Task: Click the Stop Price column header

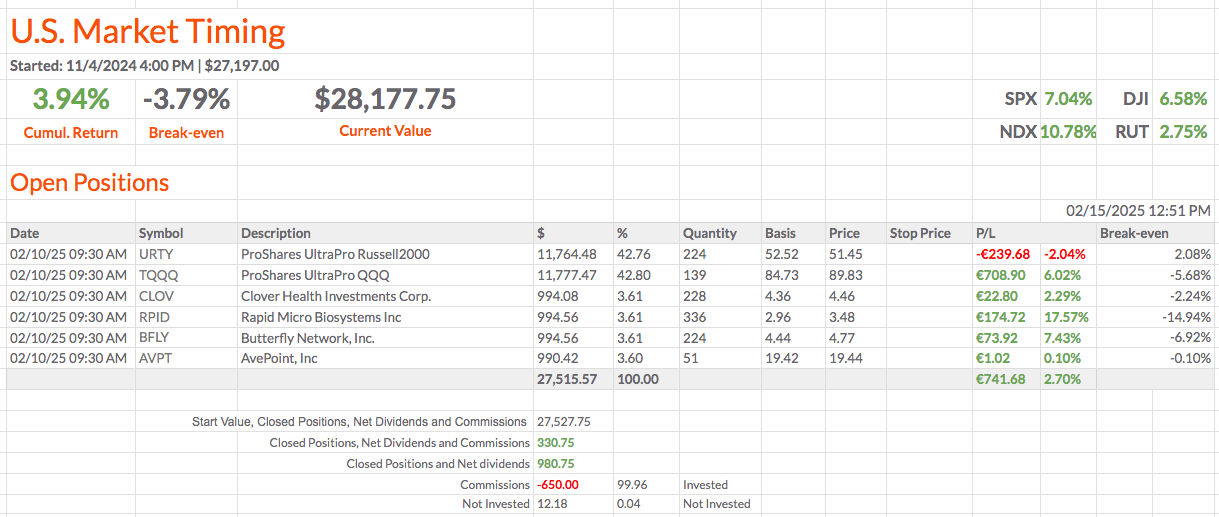Action: [x=920, y=233]
